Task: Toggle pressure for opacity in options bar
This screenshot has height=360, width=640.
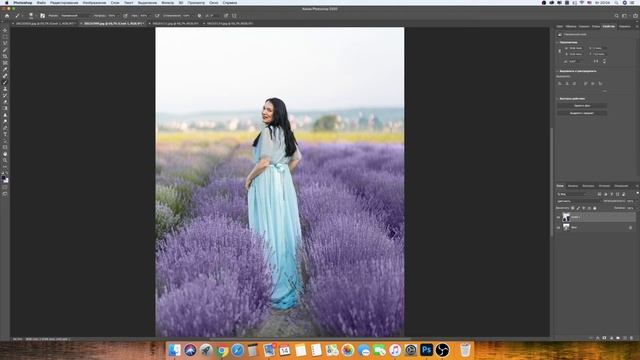Action: click(125, 16)
